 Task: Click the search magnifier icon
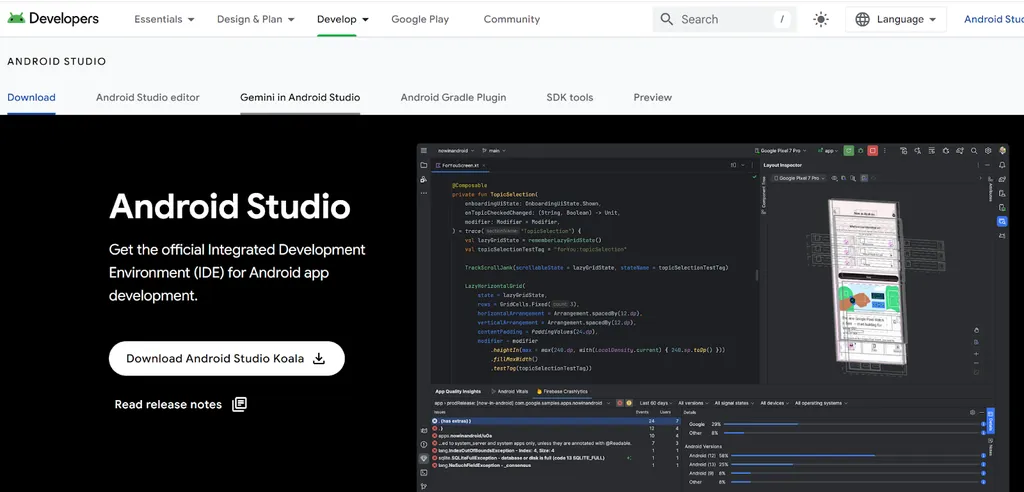coord(666,19)
